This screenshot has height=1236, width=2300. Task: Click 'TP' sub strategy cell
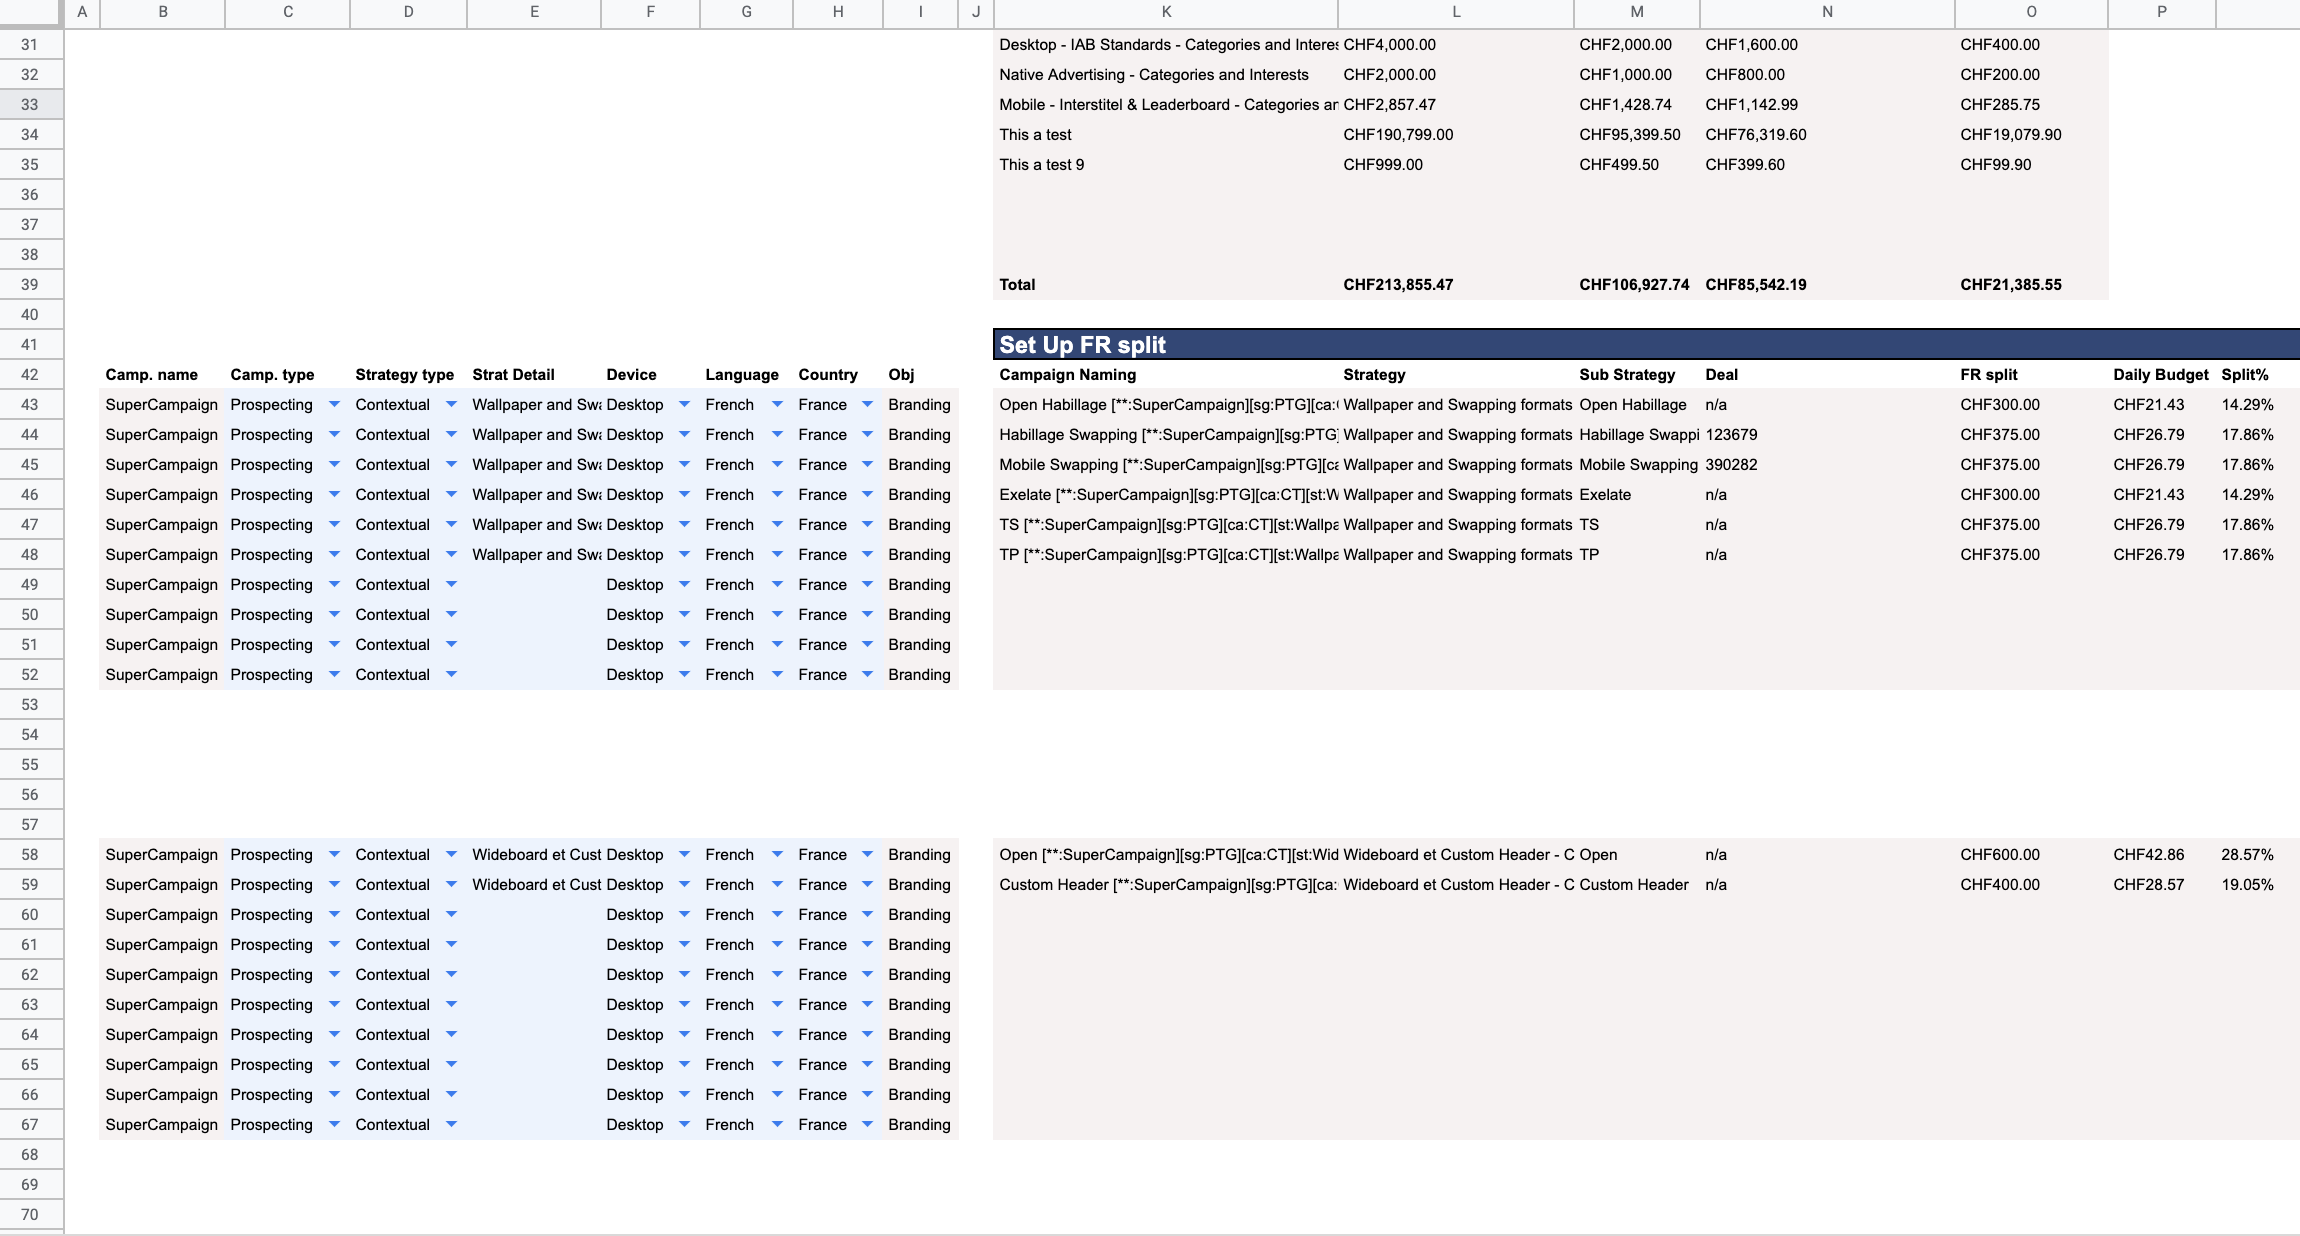coord(1637,555)
